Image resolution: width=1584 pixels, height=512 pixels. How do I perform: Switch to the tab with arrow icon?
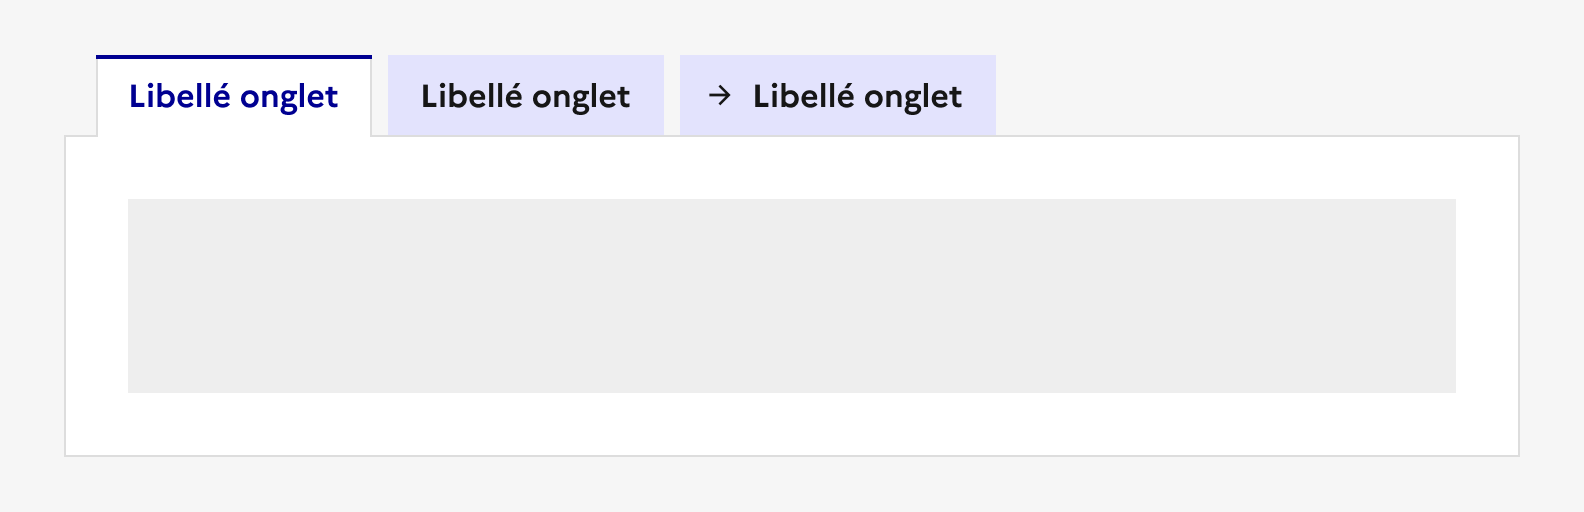(837, 96)
